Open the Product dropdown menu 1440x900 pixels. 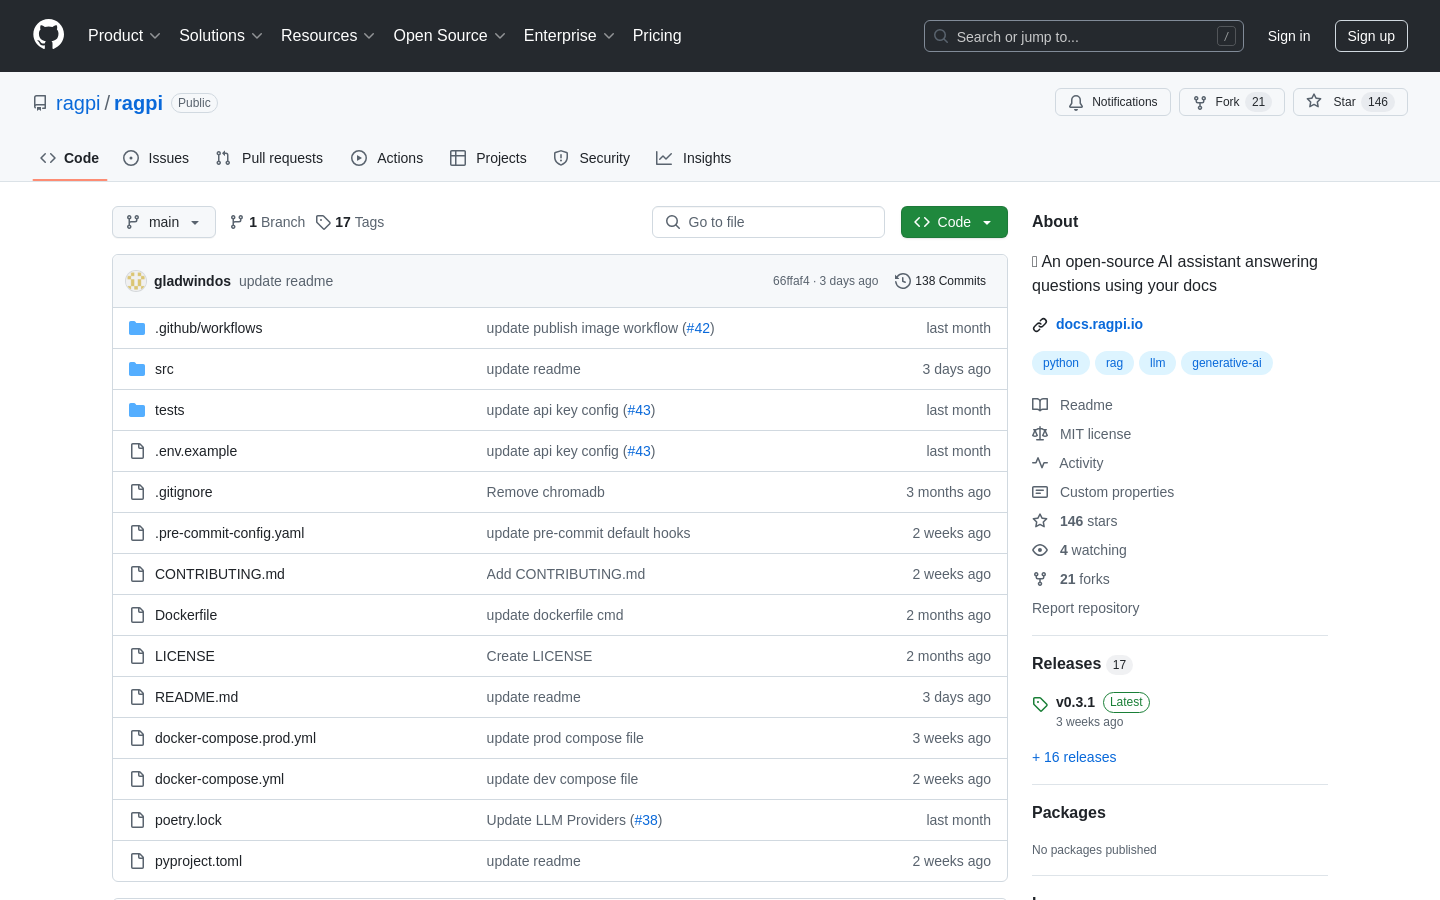pyautogui.click(x=124, y=35)
